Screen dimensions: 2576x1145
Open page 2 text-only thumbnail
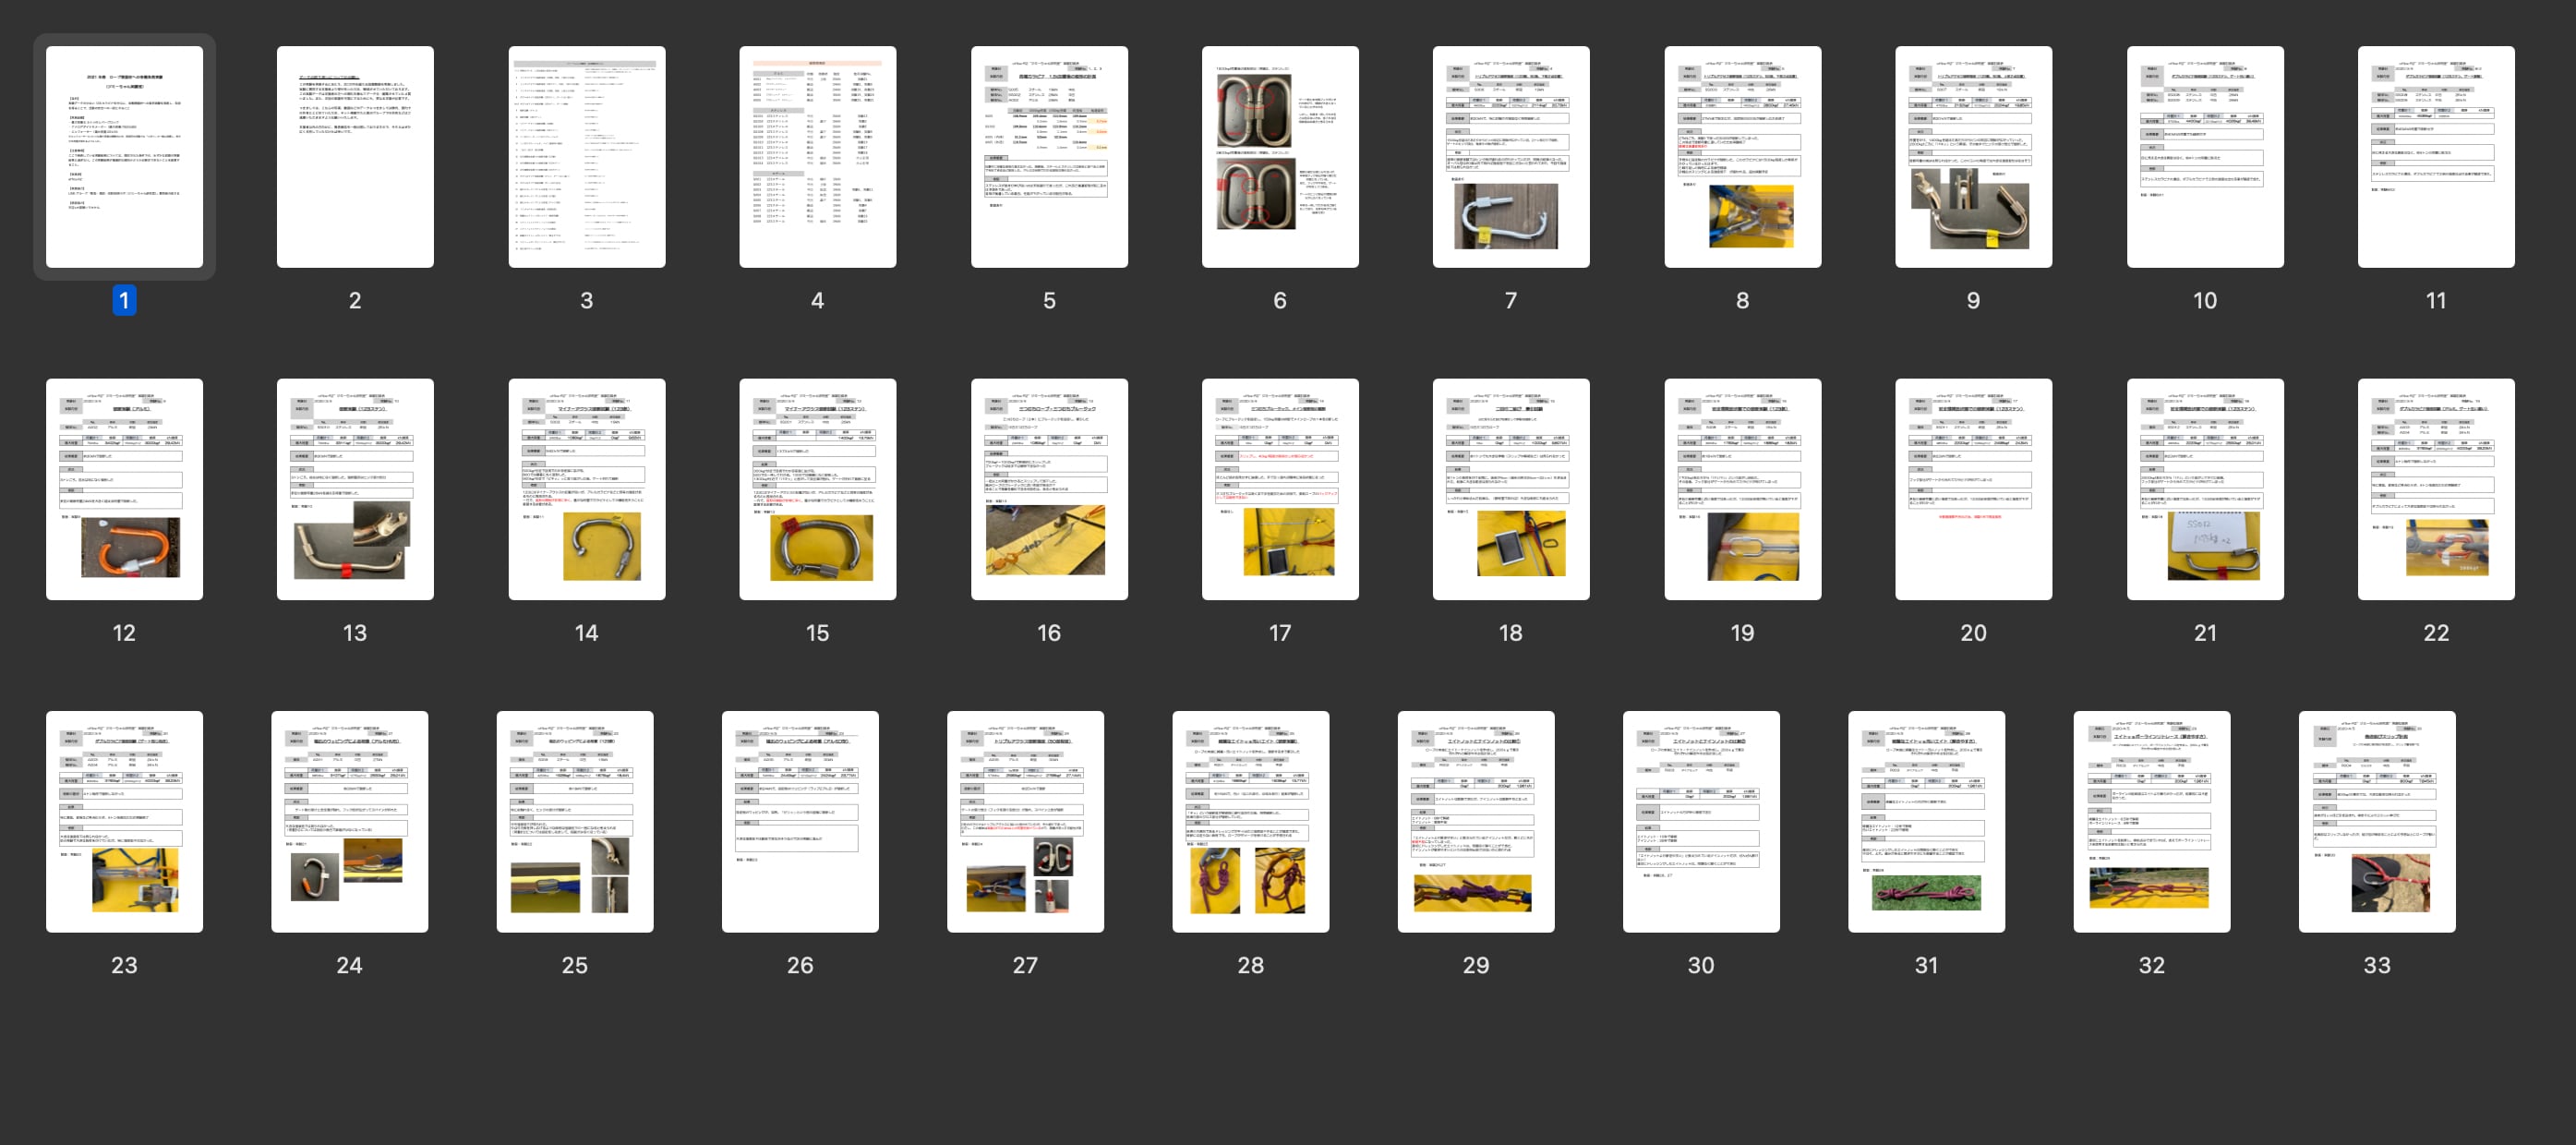tap(355, 156)
